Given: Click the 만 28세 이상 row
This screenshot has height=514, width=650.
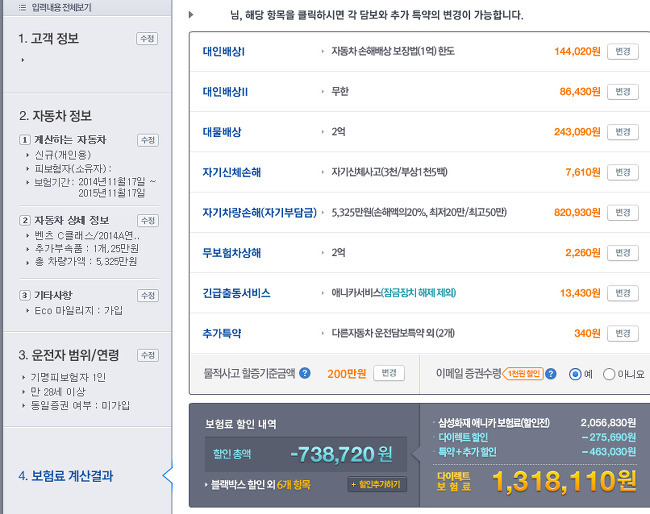Looking at the screenshot, I should click(58, 391).
